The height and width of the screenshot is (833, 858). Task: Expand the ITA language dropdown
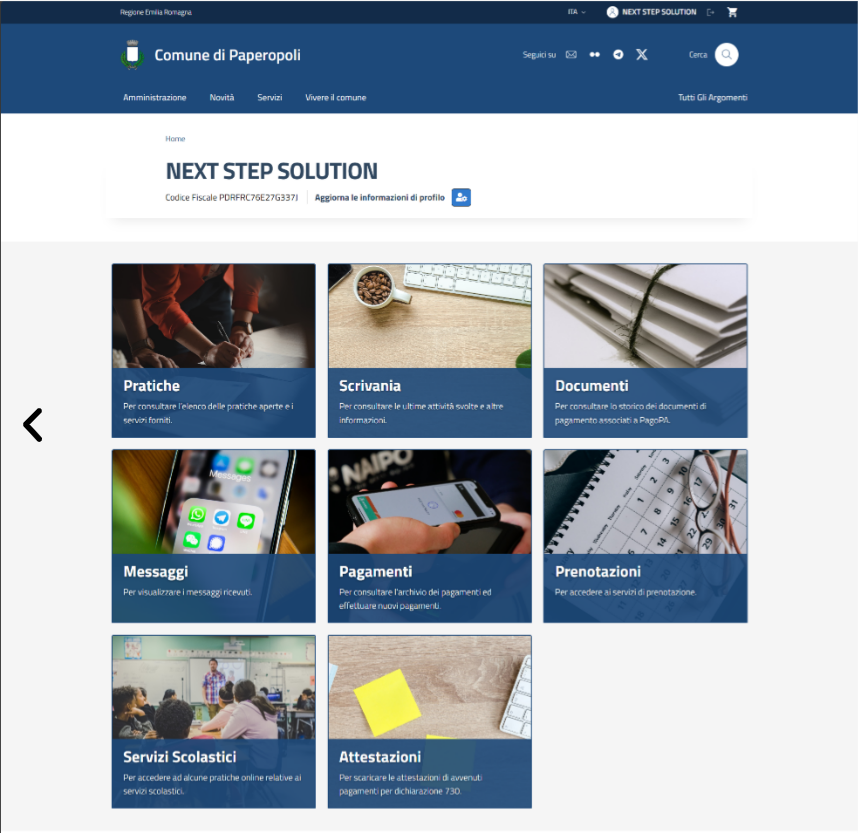[x=576, y=12]
